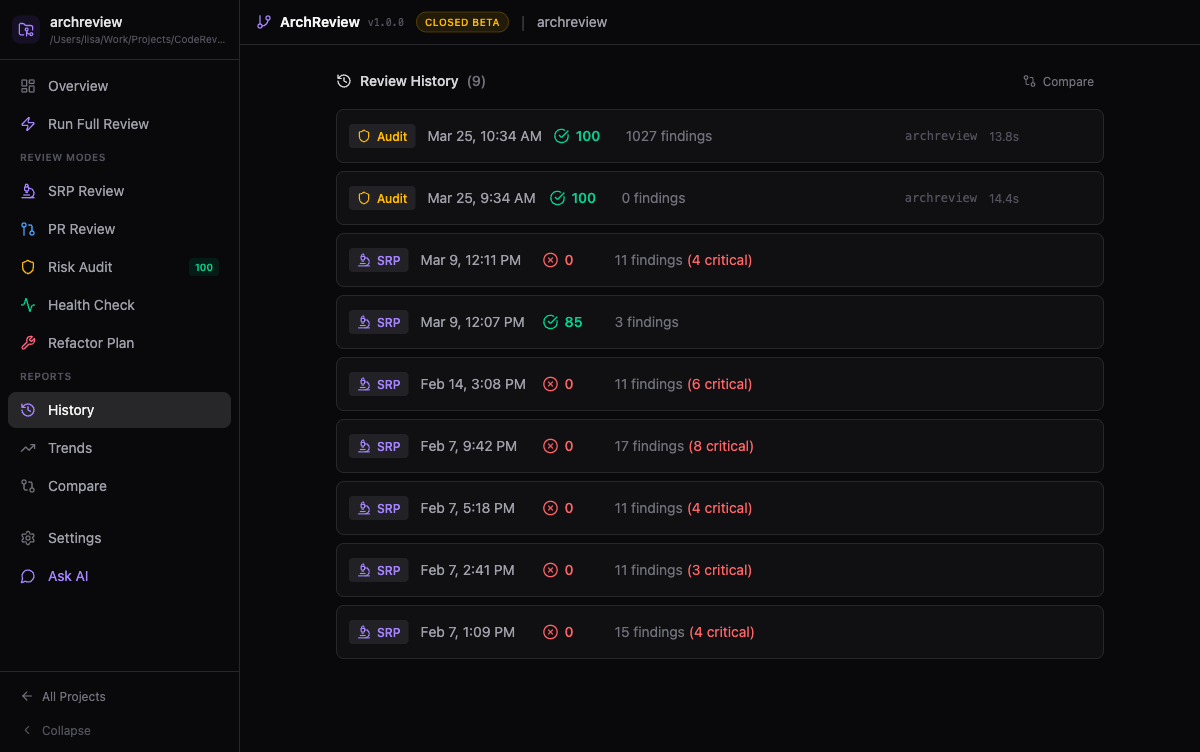Screen dimensions: 1200x752
Task: Click the SRP badge on the Feb 14 entry
Action: (x=379, y=384)
